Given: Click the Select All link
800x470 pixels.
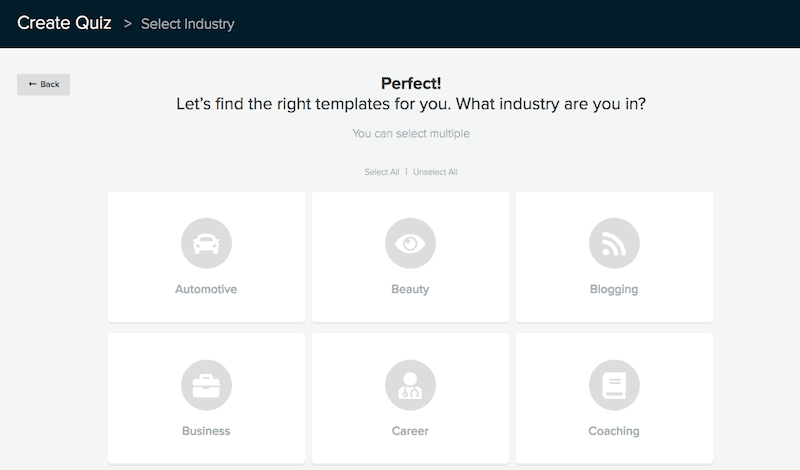Looking at the screenshot, I should click(382, 172).
